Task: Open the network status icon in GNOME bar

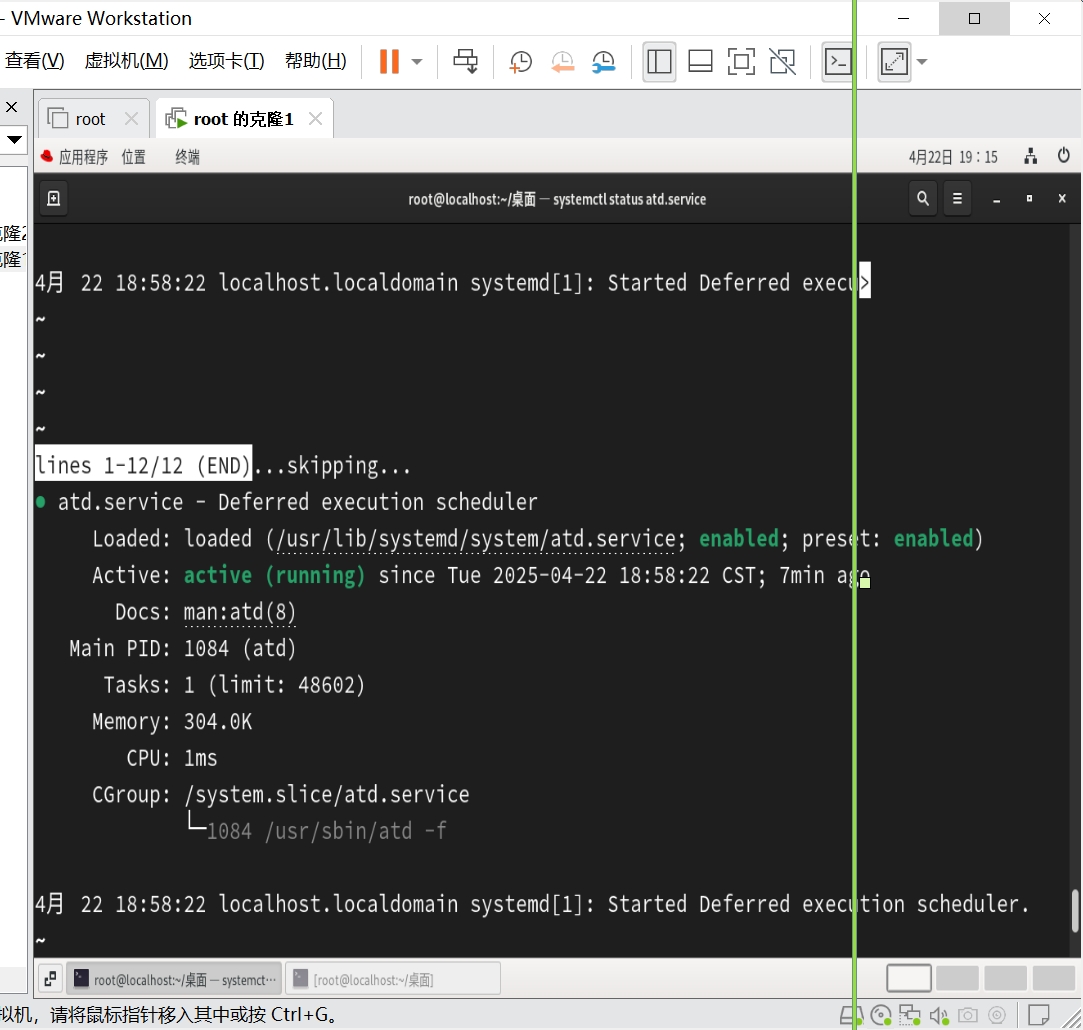Action: (1031, 156)
